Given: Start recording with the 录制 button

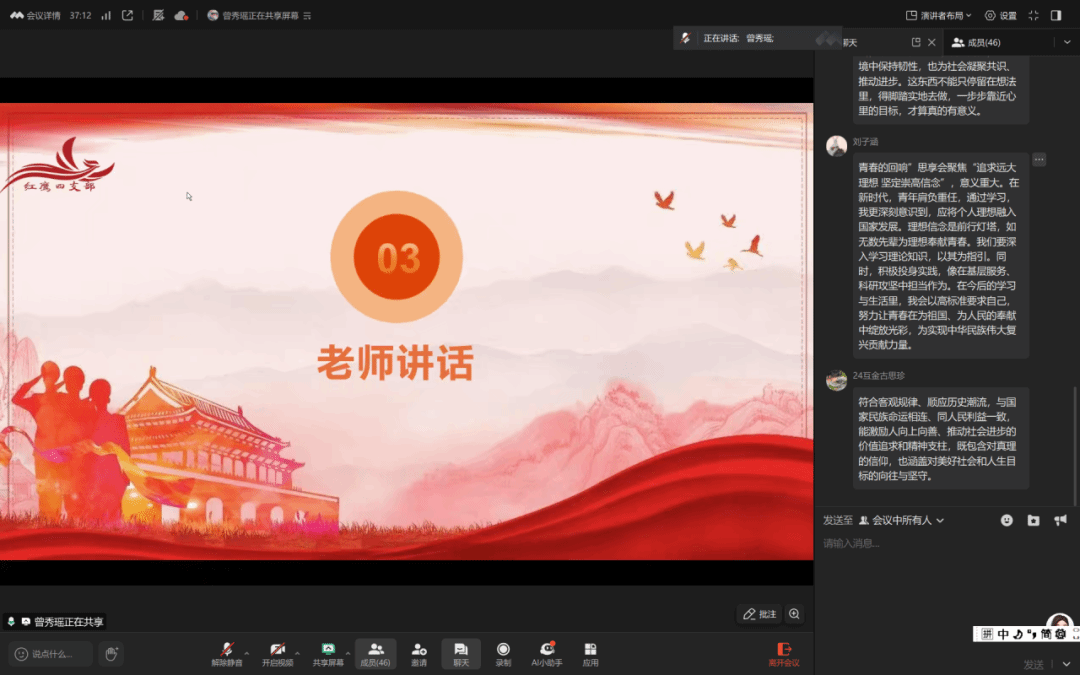Looking at the screenshot, I should (503, 652).
